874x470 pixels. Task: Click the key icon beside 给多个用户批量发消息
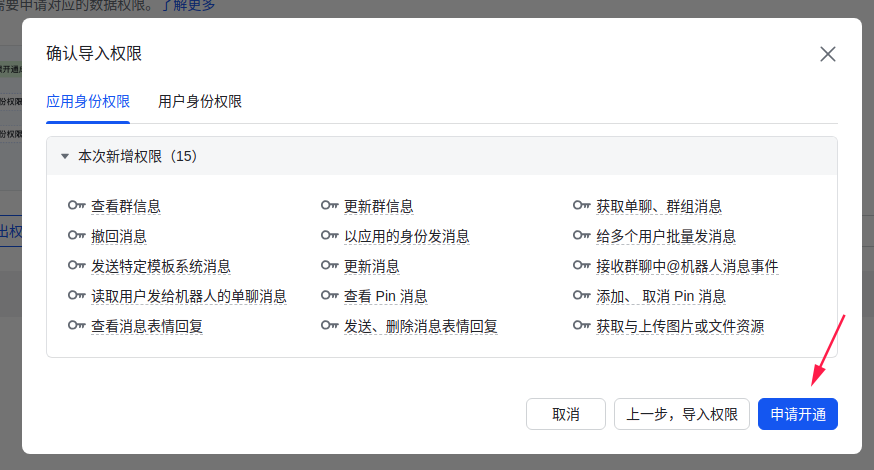pyautogui.click(x=581, y=236)
